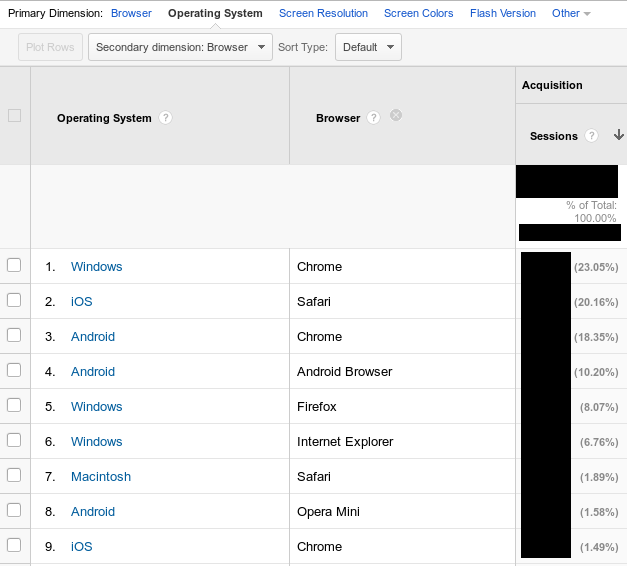Open Windows link in row 5
The width and height of the screenshot is (627, 566).
coord(96,406)
